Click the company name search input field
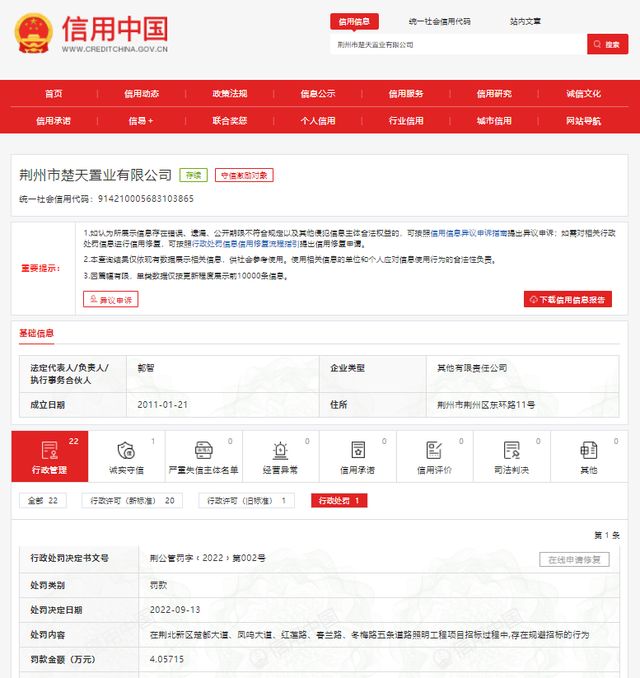This screenshot has height=678, width=640. [458, 44]
